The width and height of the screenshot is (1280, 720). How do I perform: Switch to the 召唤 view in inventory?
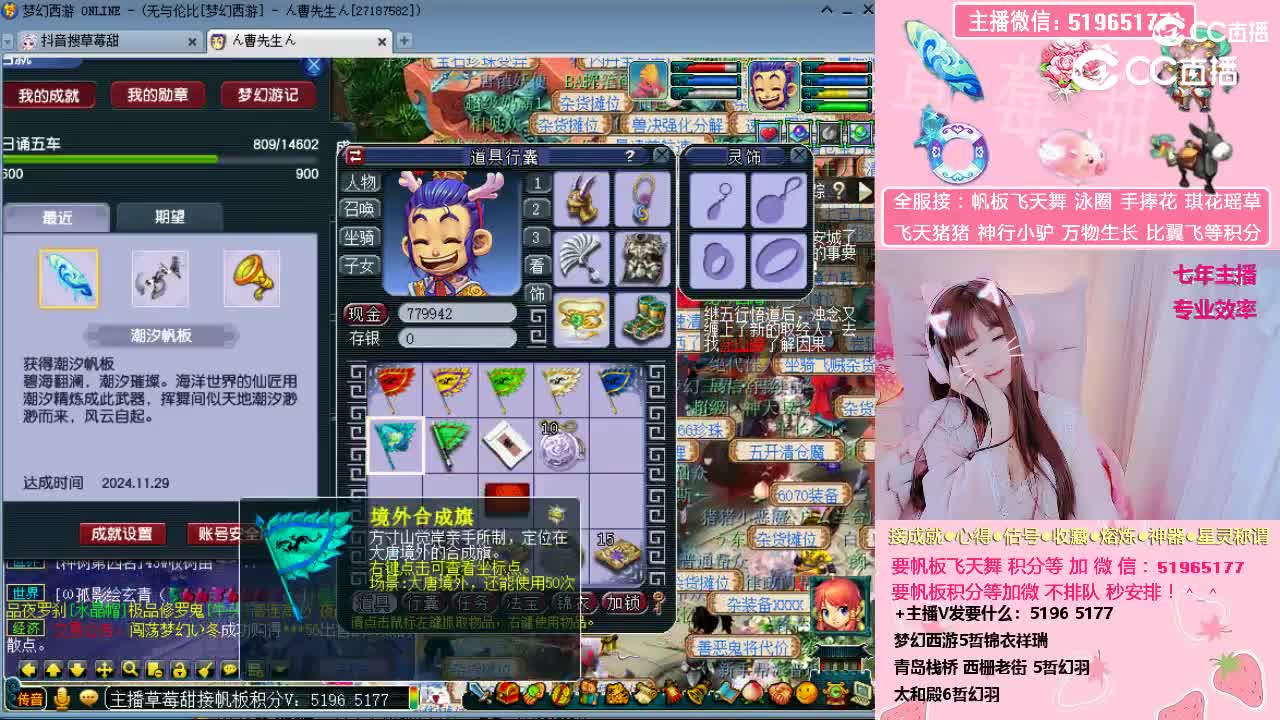point(360,209)
